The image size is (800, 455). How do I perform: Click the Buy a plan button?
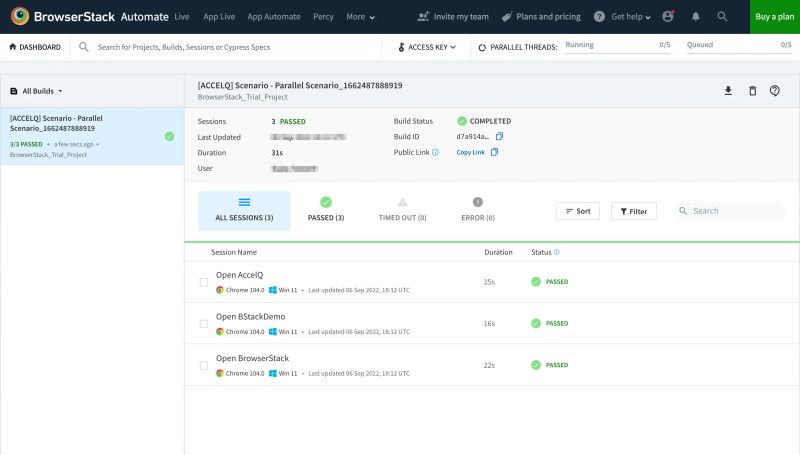774,17
